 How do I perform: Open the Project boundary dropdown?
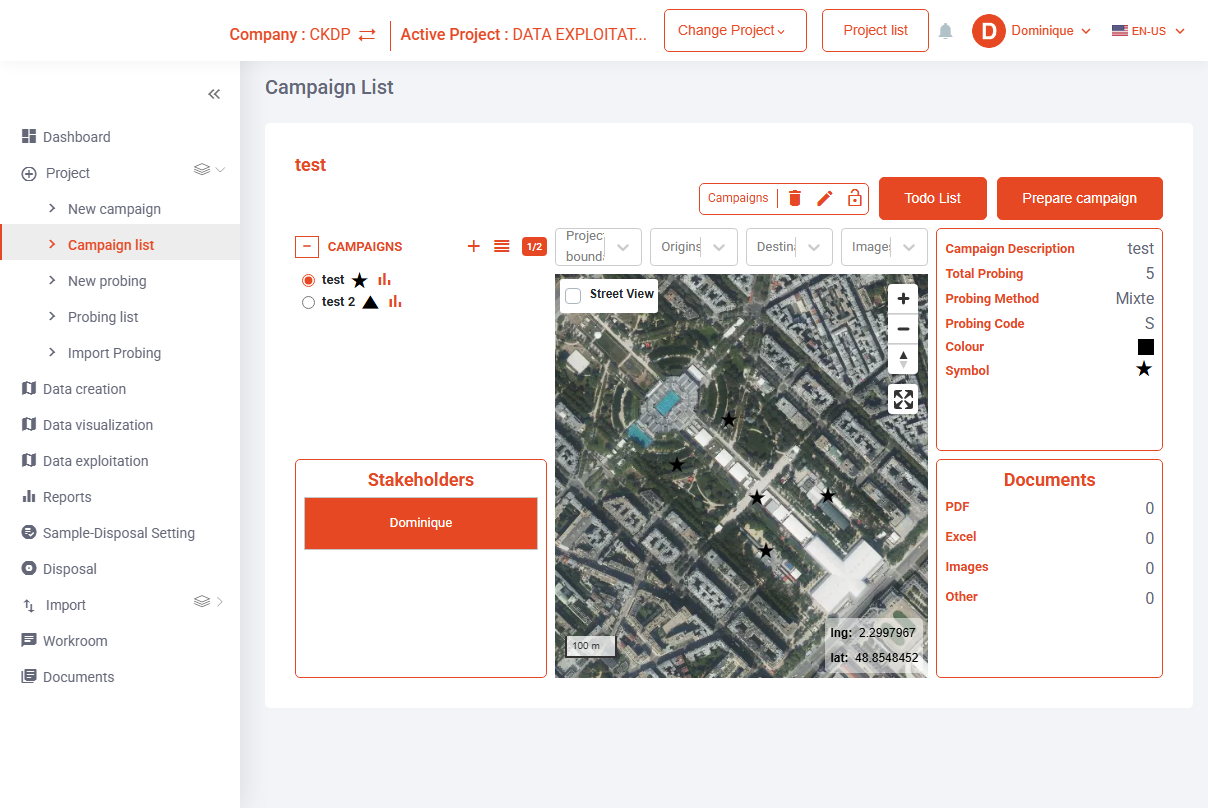click(x=598, y=247)
